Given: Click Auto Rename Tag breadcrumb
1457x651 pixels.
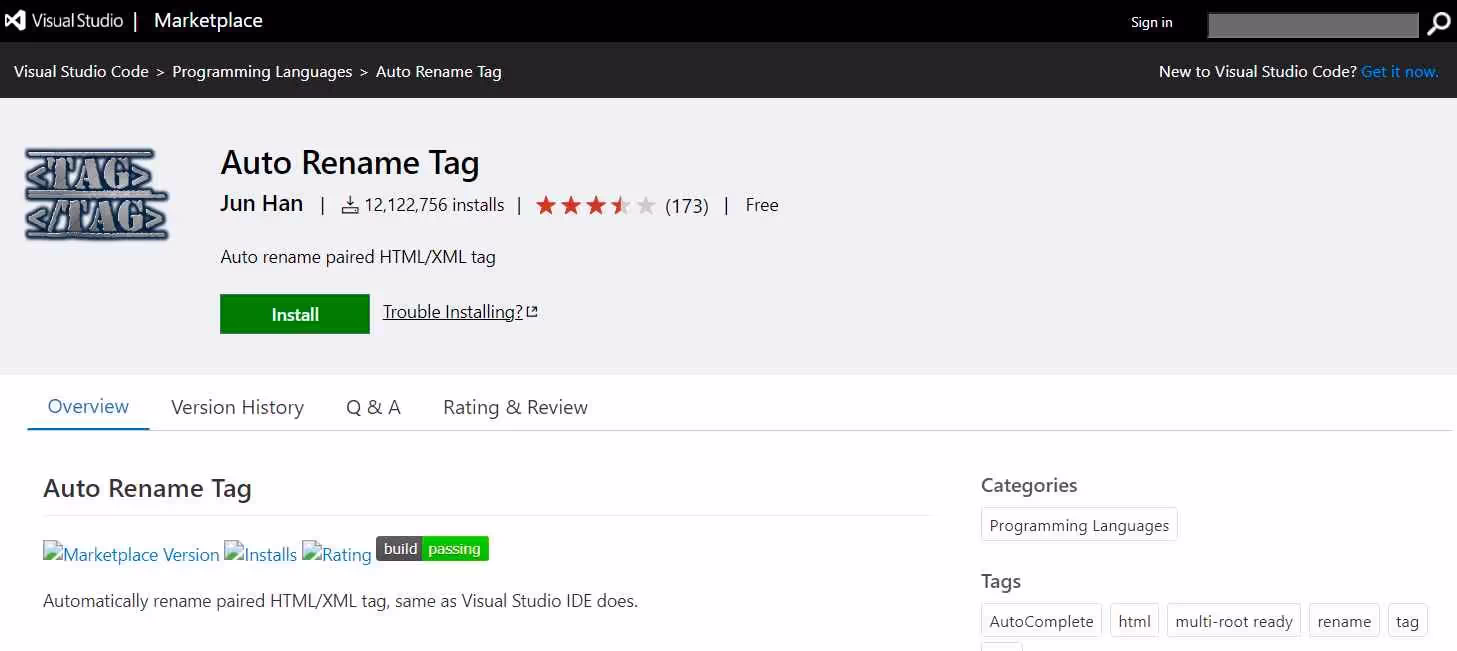Looking at the screenshot, I should pyautogui.click(x=439, y=72).
